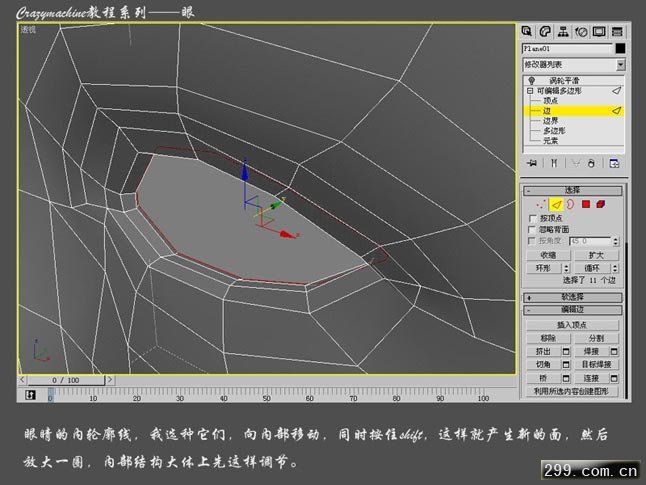Select the 元素 sub-object level in stack
646x485 pixels.
pos(550,141)
